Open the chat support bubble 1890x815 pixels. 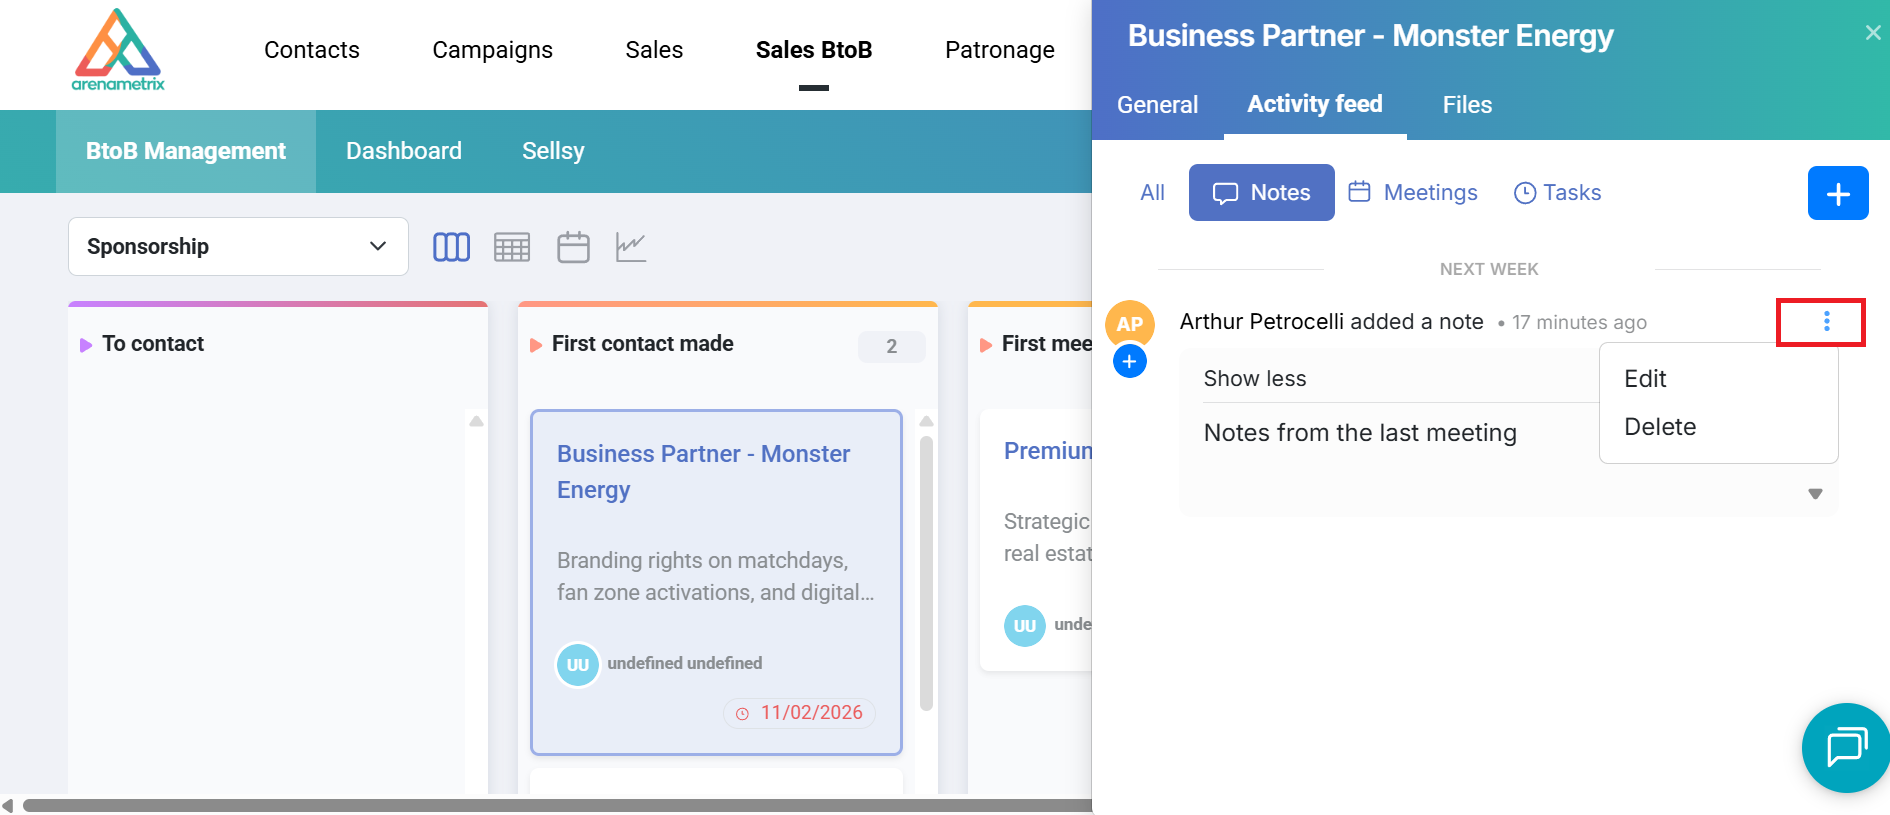point(1845,747)
